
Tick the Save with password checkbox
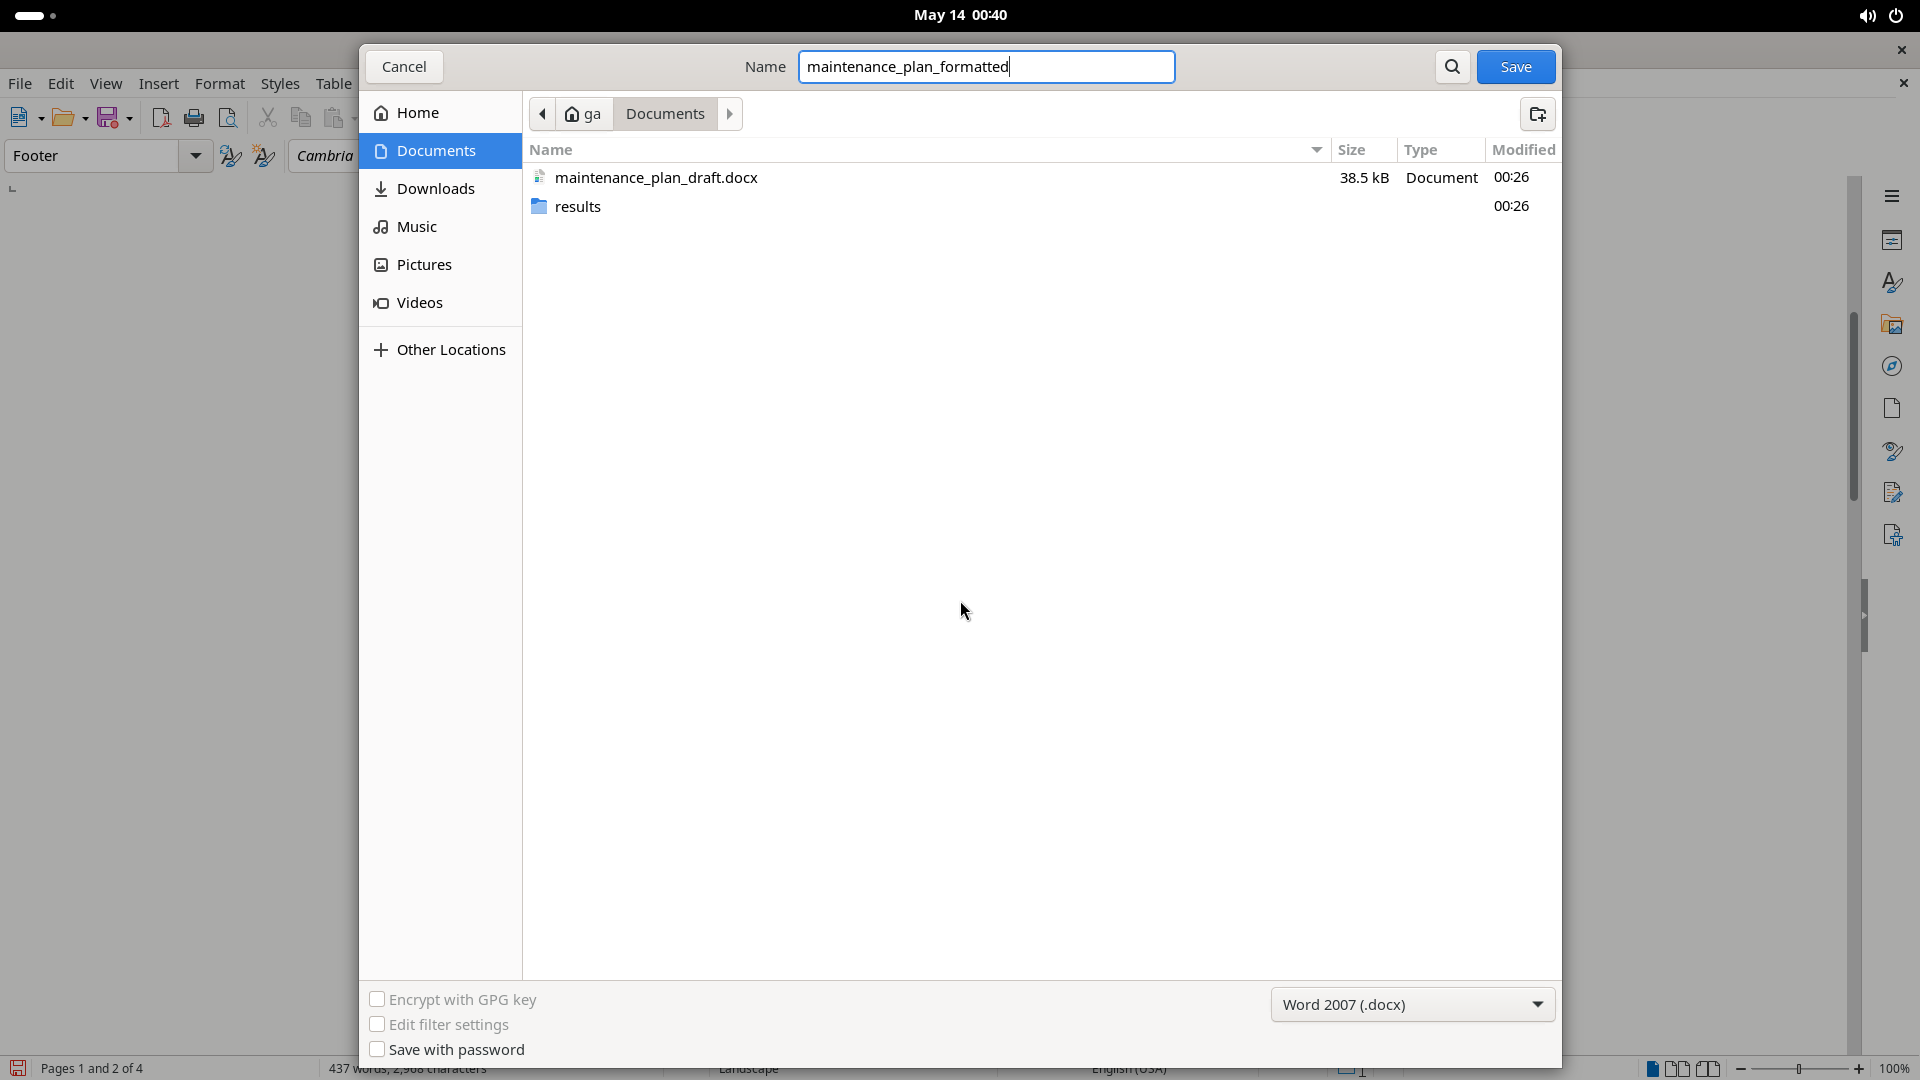(x=377, y=1049)
